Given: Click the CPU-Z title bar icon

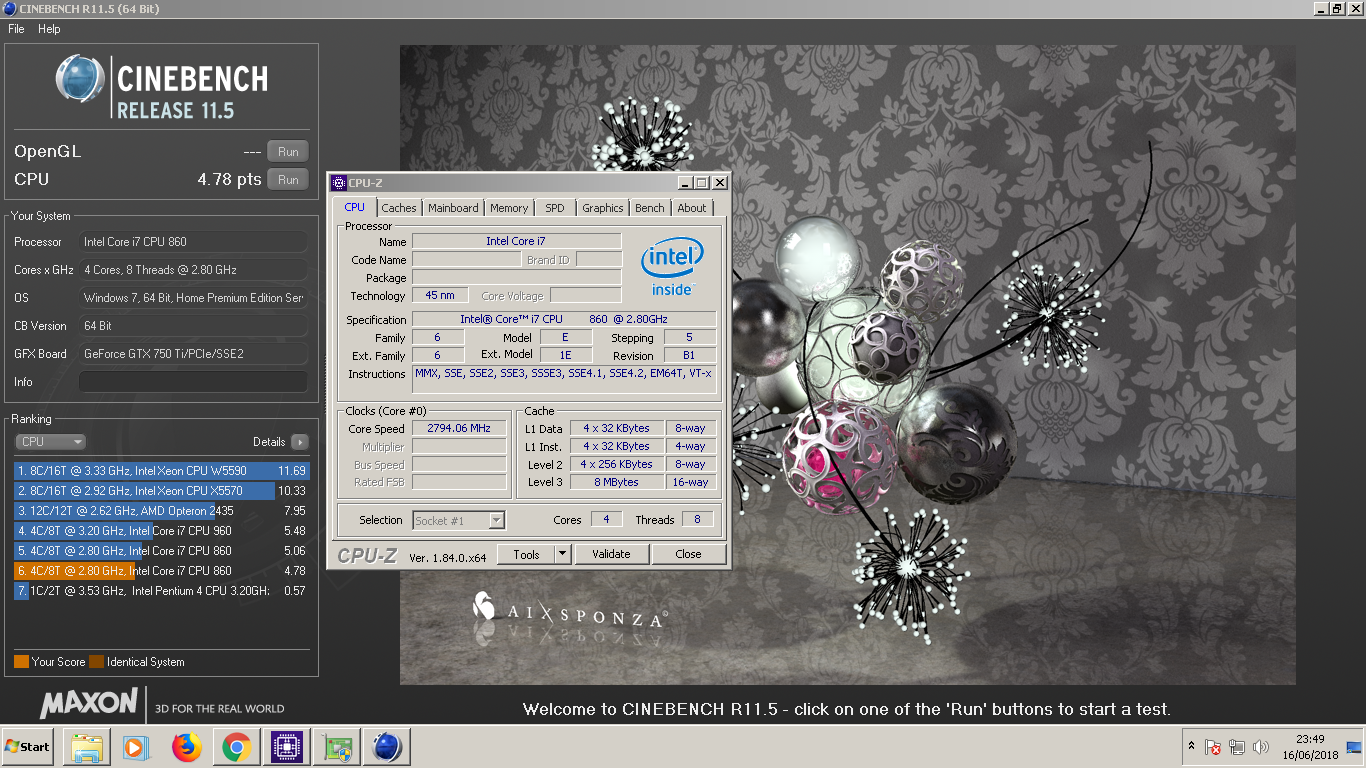Looking at the screenshot, I should point(339,183).
